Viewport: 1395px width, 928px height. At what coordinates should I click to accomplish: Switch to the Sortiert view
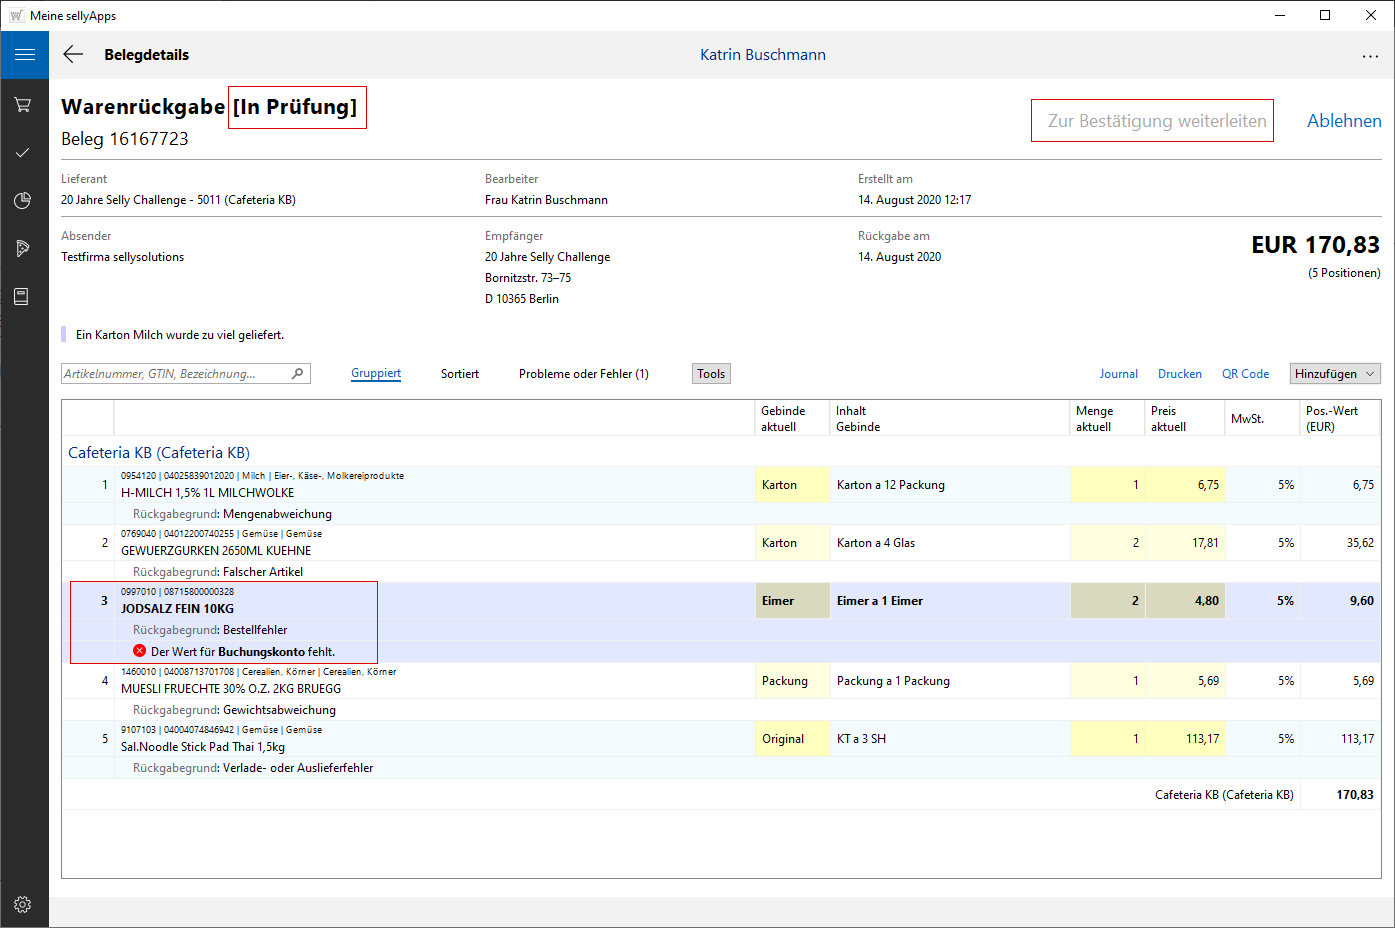tap(459, 374)
